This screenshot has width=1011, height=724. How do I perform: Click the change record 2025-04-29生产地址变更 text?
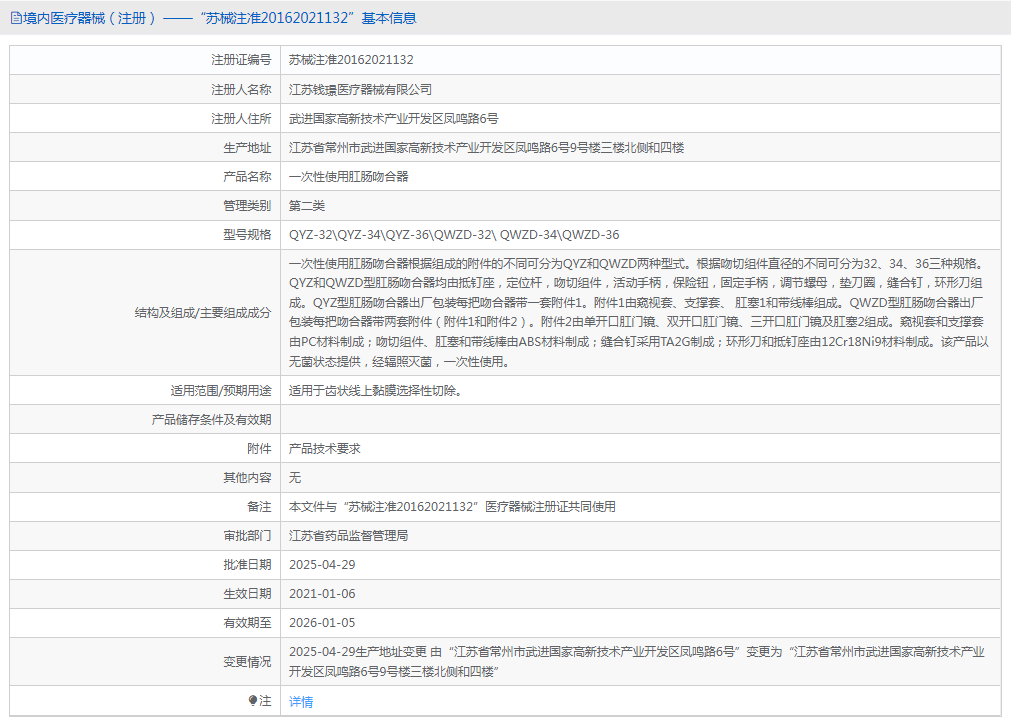[637, 661]
